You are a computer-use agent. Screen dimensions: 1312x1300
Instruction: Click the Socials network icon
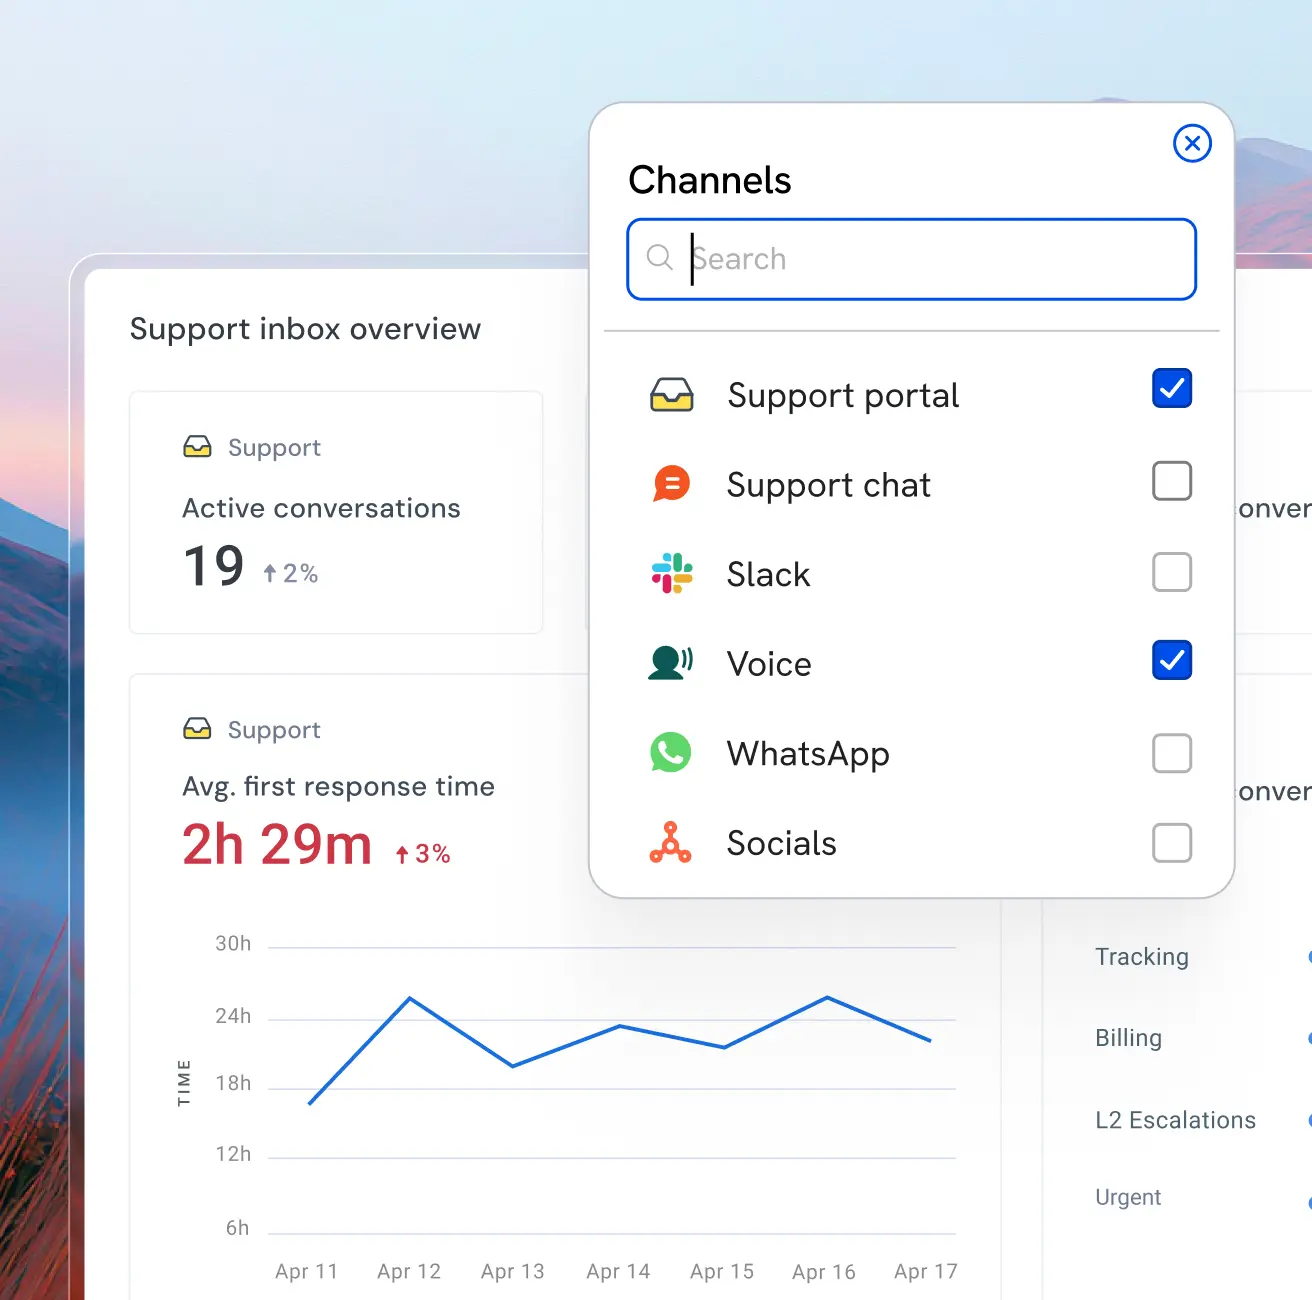[671, 843]
